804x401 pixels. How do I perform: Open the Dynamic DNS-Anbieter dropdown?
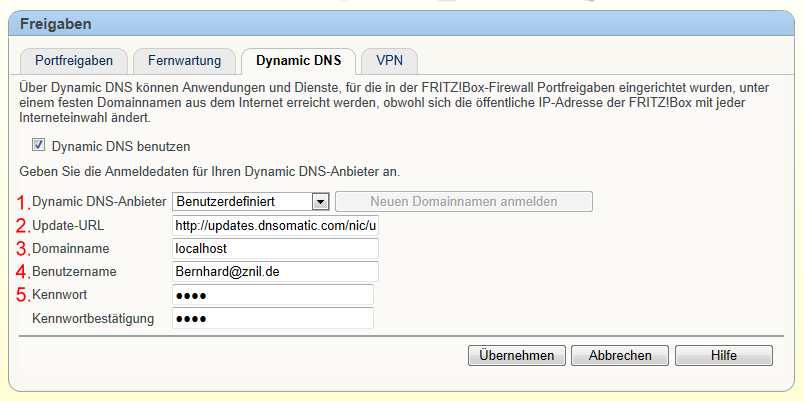click(x=251, y=202)
